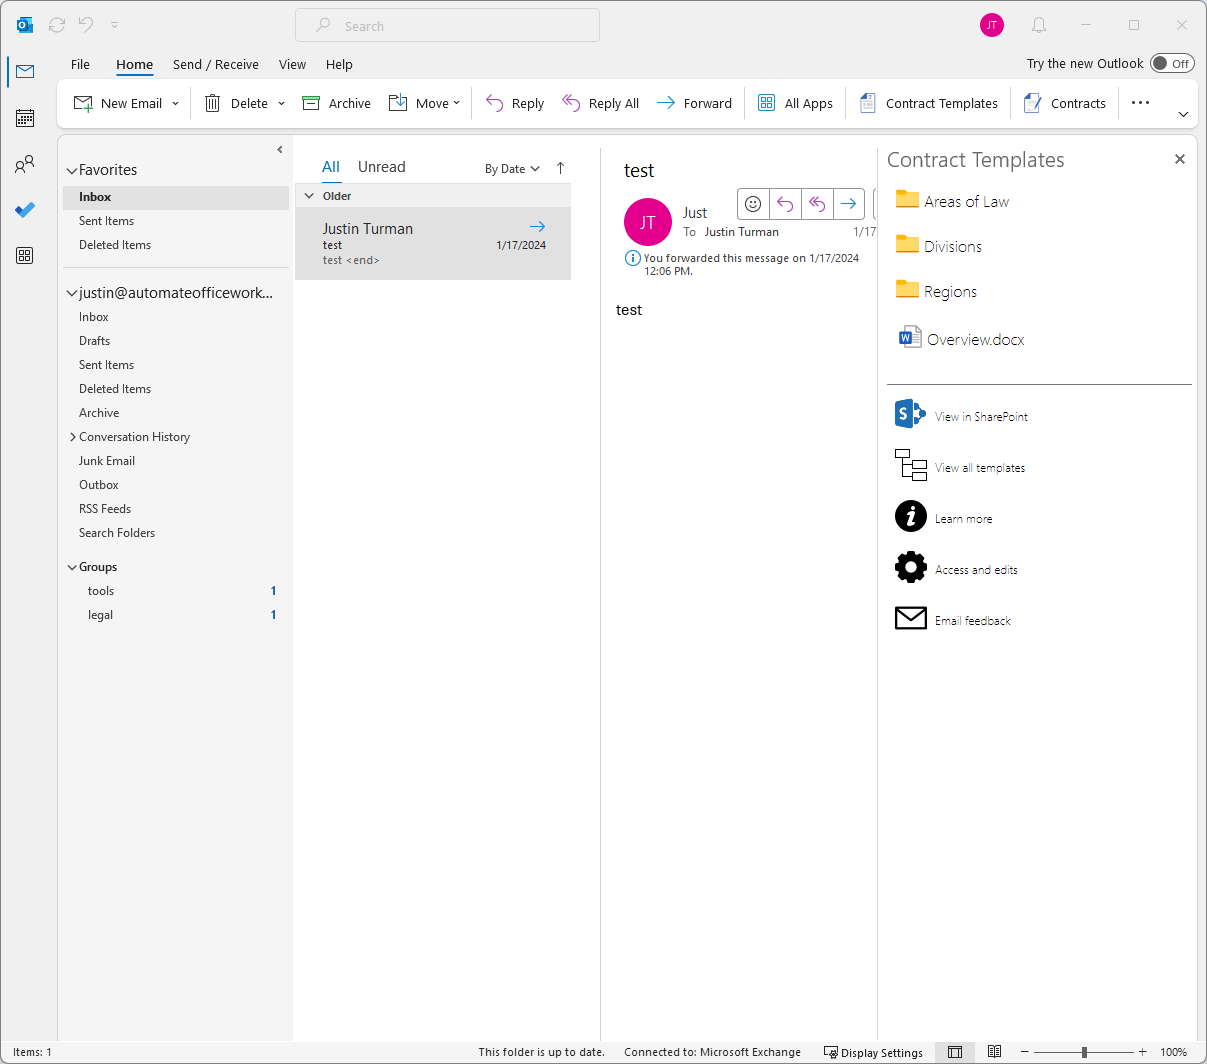Image resolution: width=1207 pixels, height=1064 pixels.
Task: Open the notifications bell icon
Action: [1039, 25]
